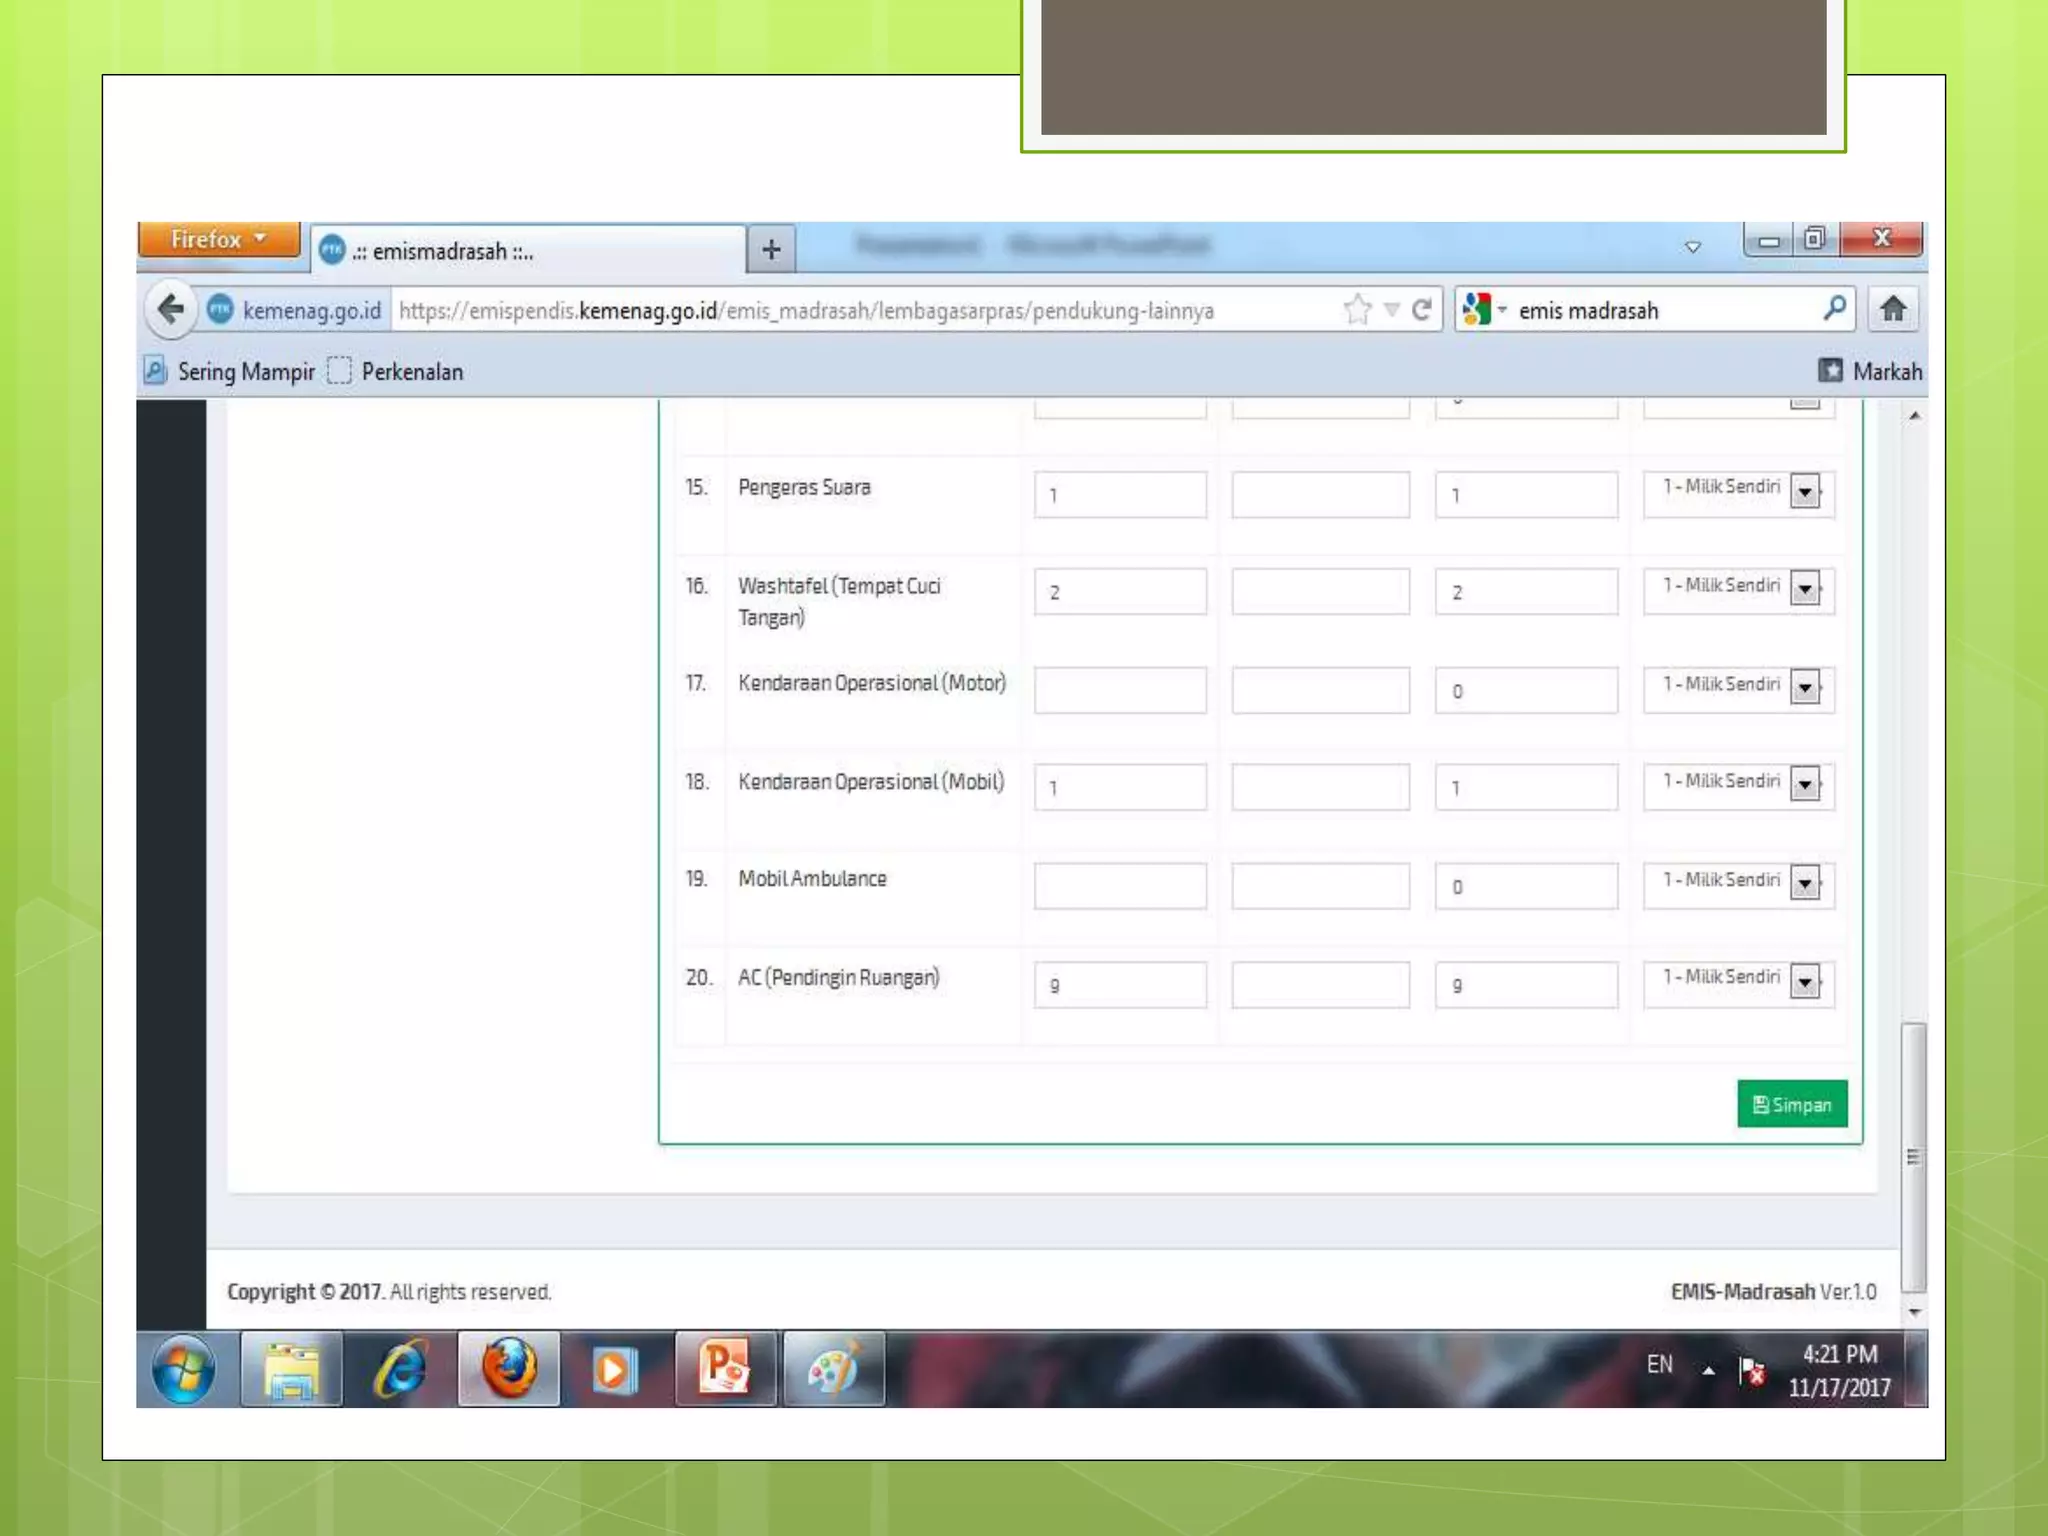
Task: Click the search magnifier icon
Action: (x=1834, y=309)
